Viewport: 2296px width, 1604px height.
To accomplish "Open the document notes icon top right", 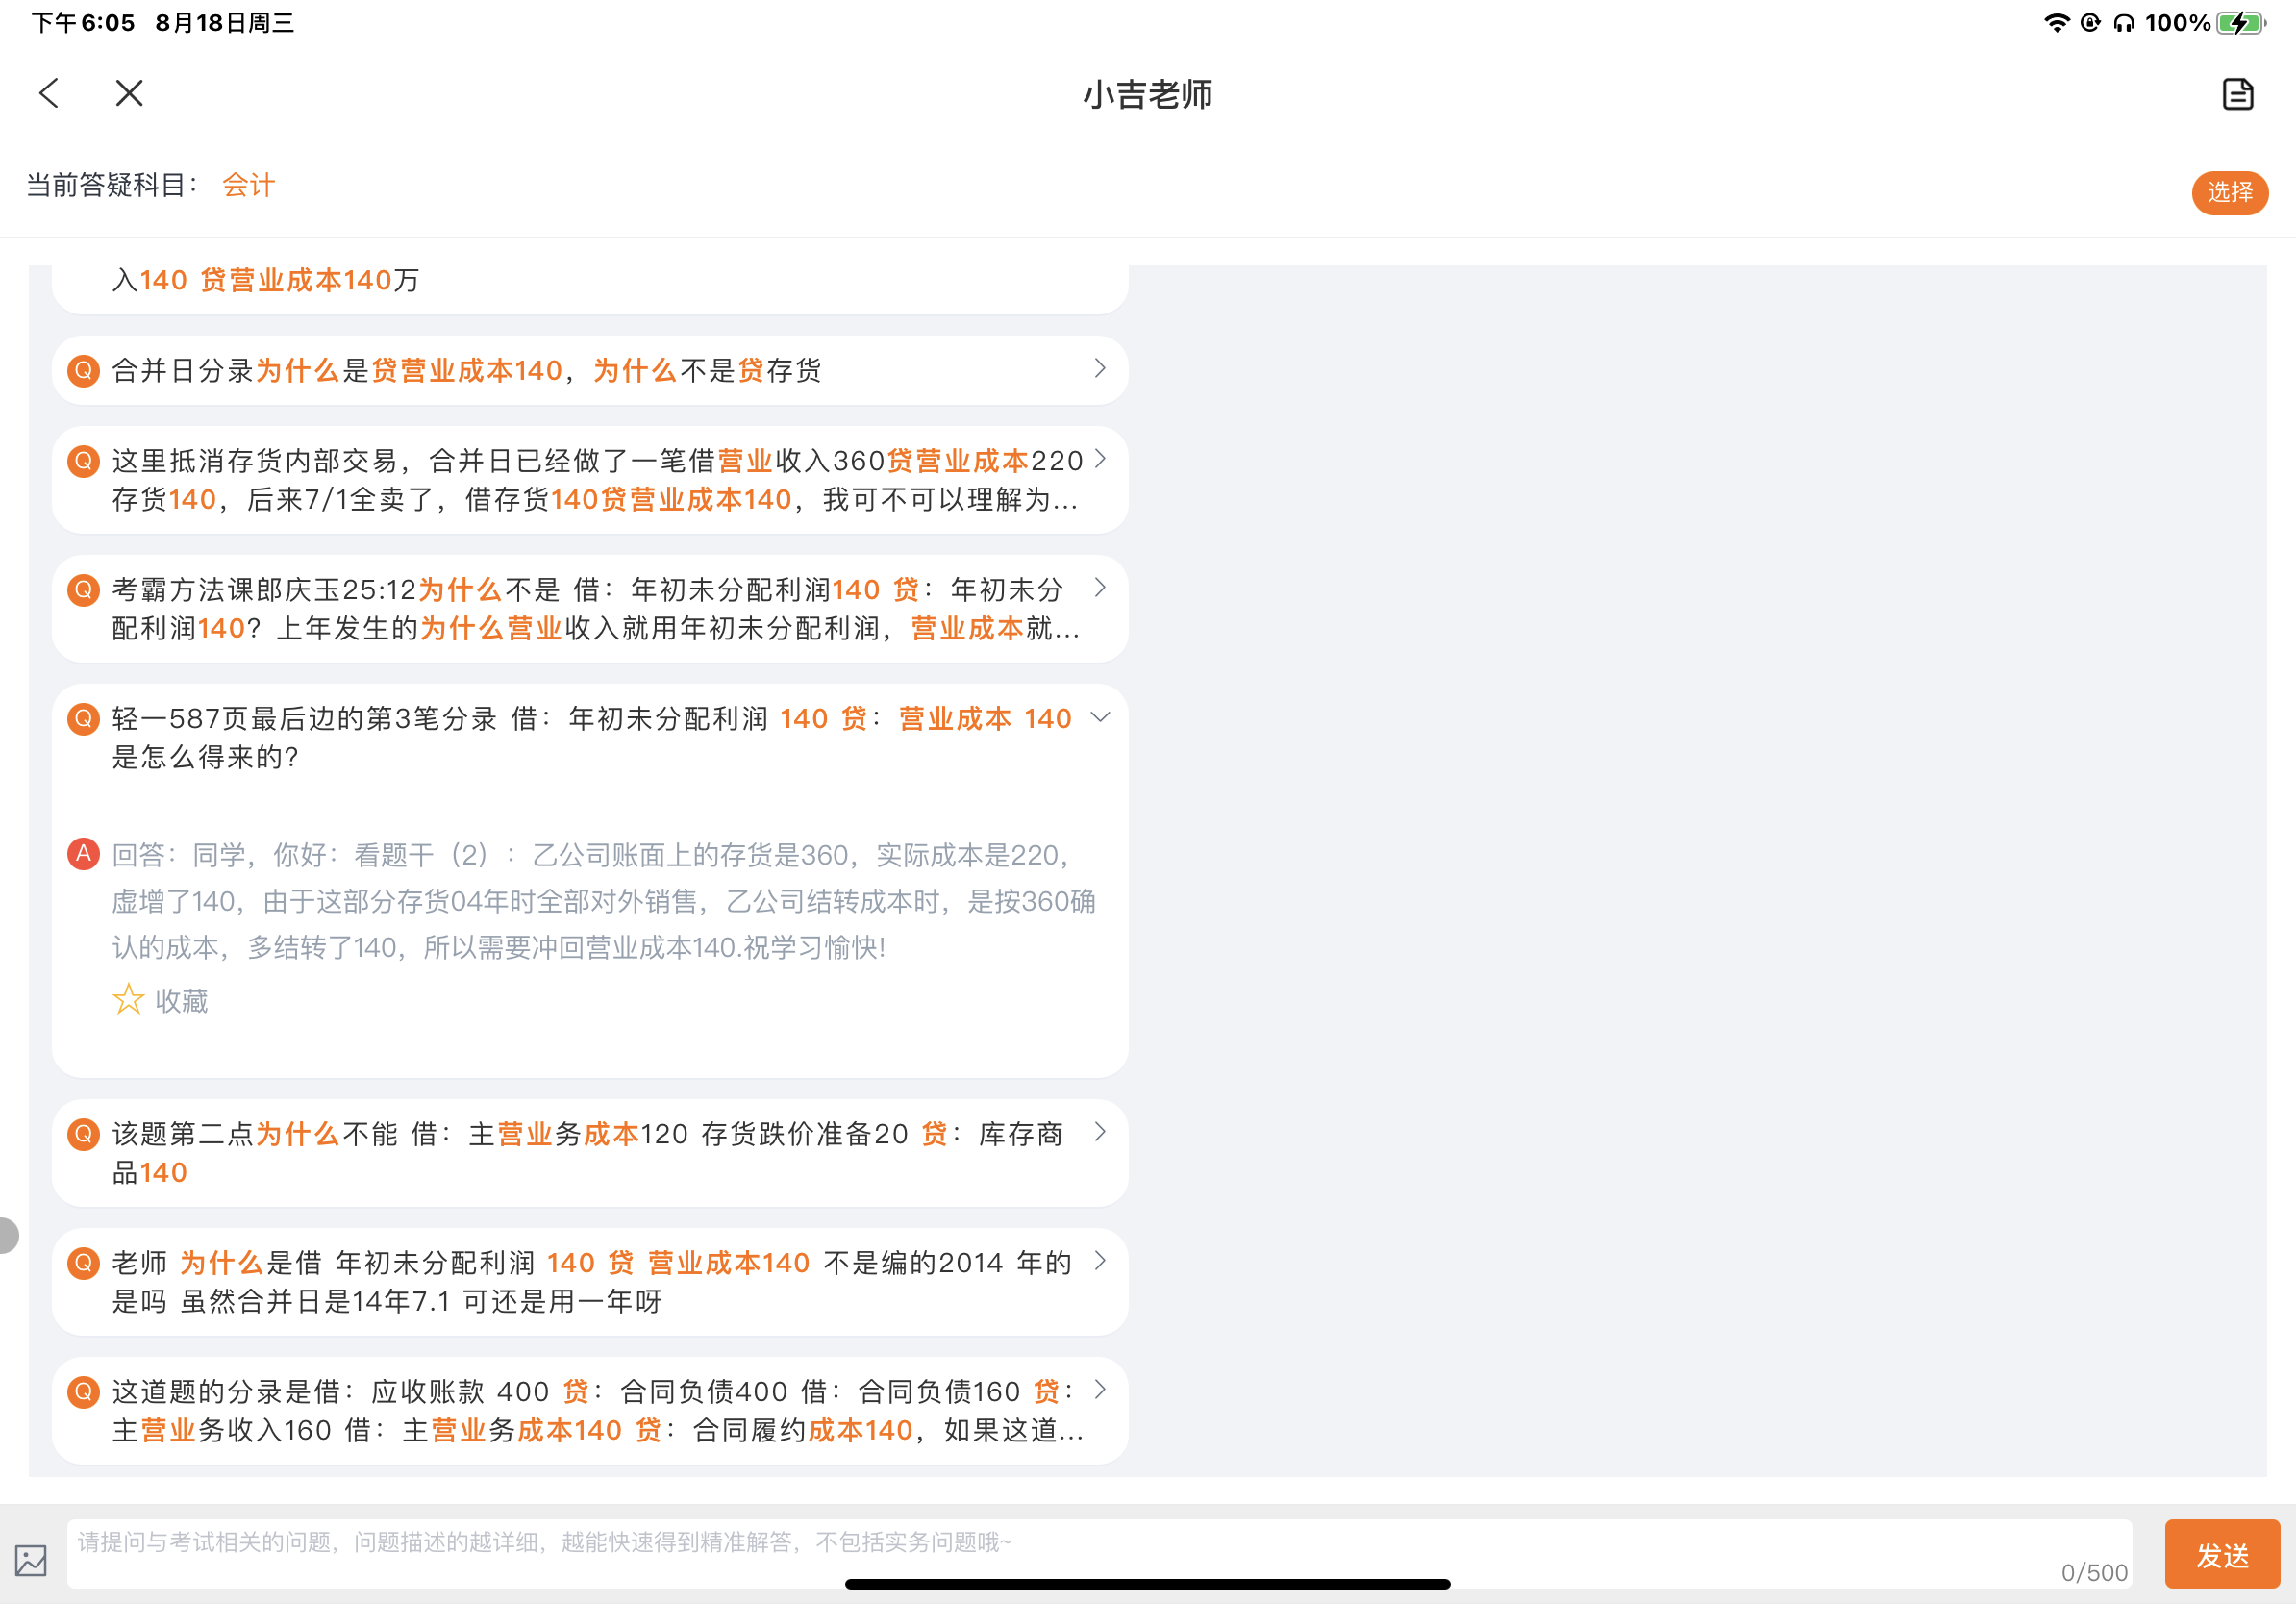I will pos(2237,94).
